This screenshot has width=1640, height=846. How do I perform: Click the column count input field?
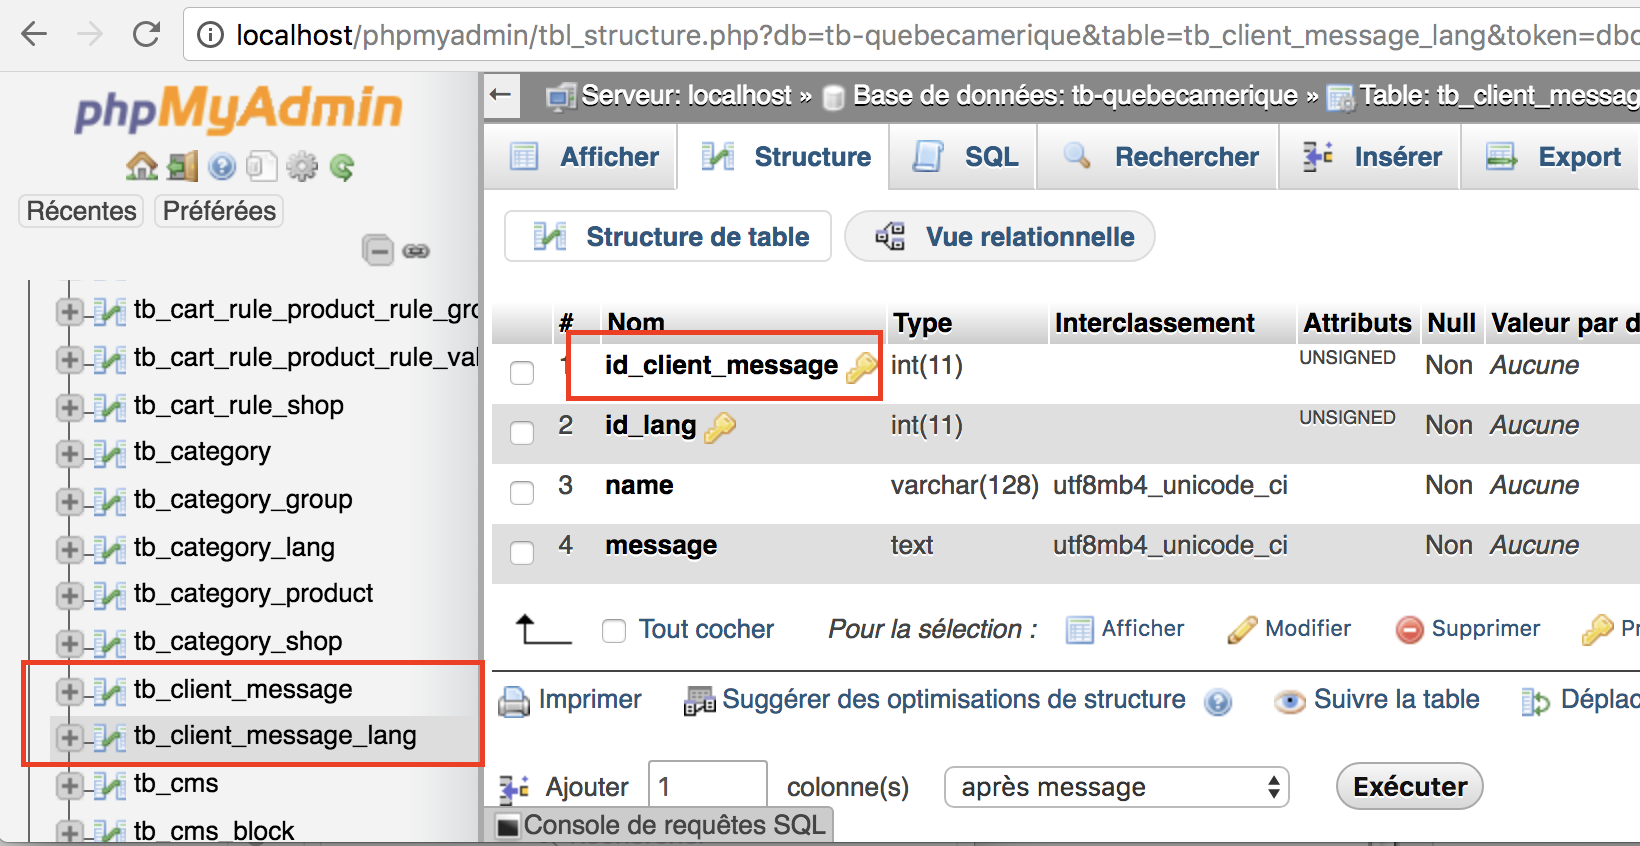707,787
